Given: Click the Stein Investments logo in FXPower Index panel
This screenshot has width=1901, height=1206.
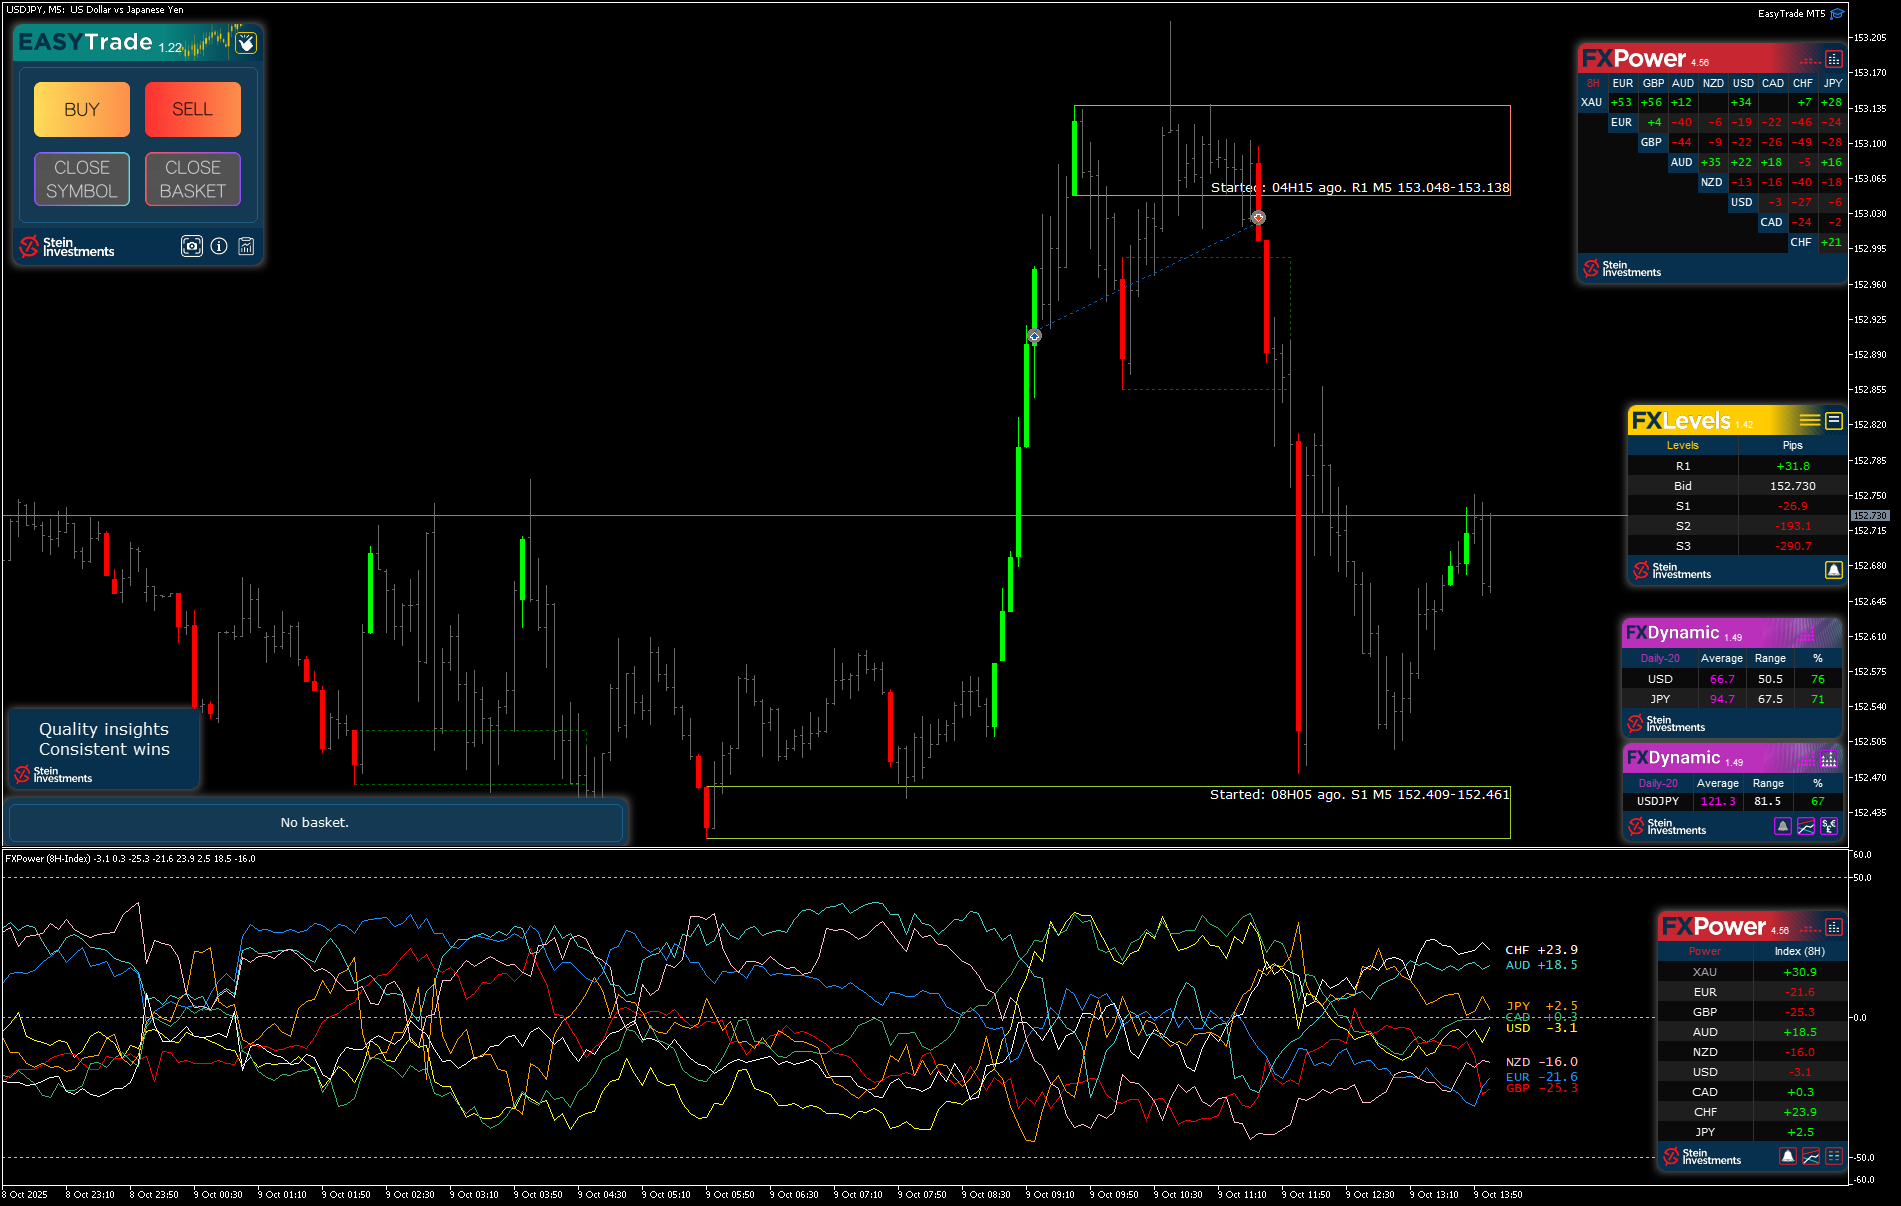Looking at the screenshot, I should pyautogui.click(x=1702, y=1157).
